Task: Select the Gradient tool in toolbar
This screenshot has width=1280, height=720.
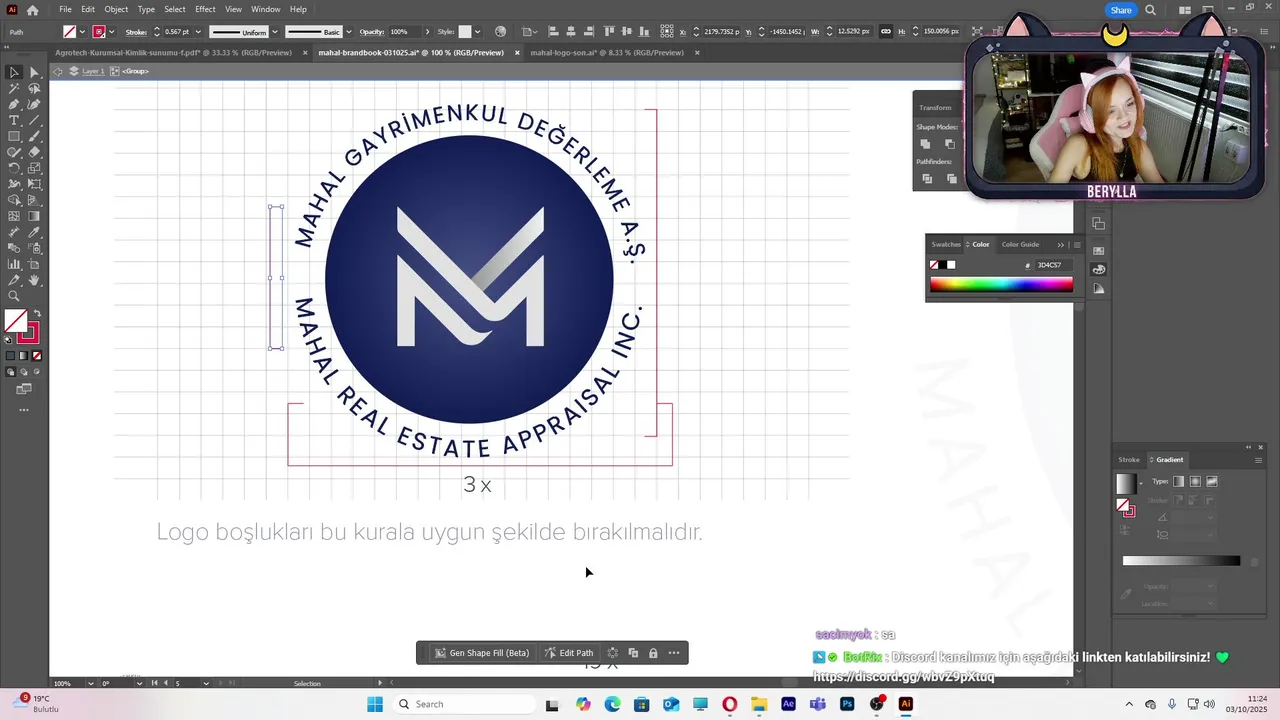Action: pos(34,216)
